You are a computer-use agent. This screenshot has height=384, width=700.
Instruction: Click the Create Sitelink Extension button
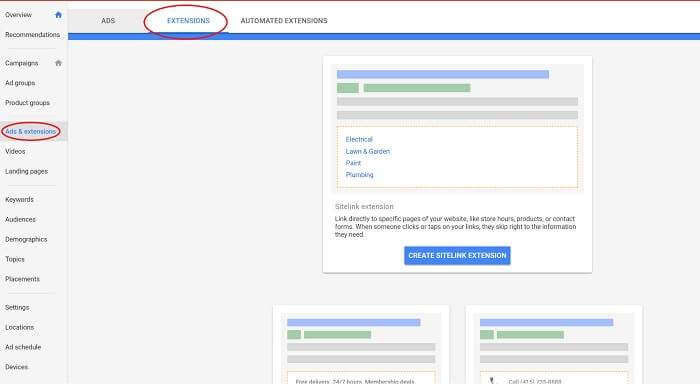coord(457,255)
